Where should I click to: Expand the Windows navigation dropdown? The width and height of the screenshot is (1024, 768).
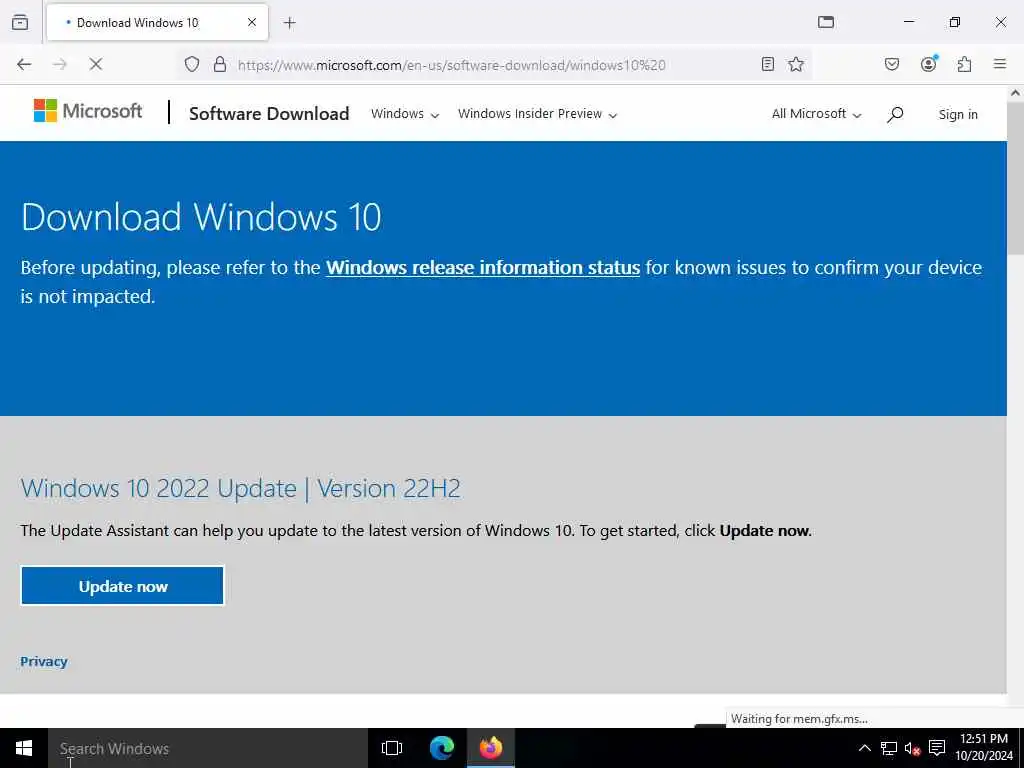(405, 114)
